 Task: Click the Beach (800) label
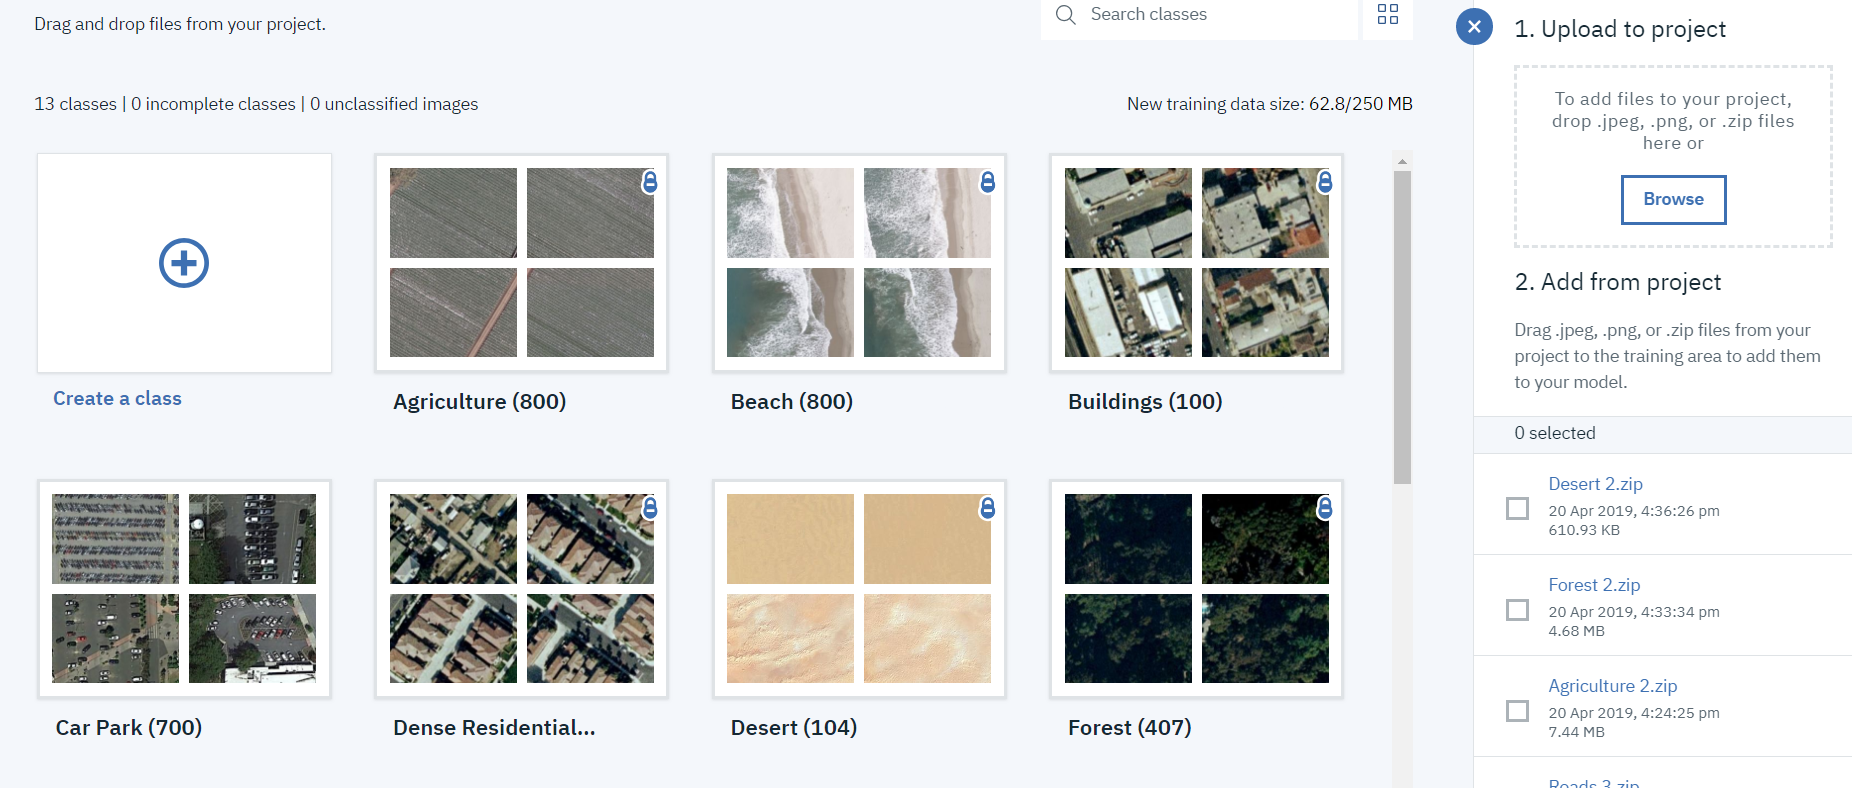pos(791,402)
